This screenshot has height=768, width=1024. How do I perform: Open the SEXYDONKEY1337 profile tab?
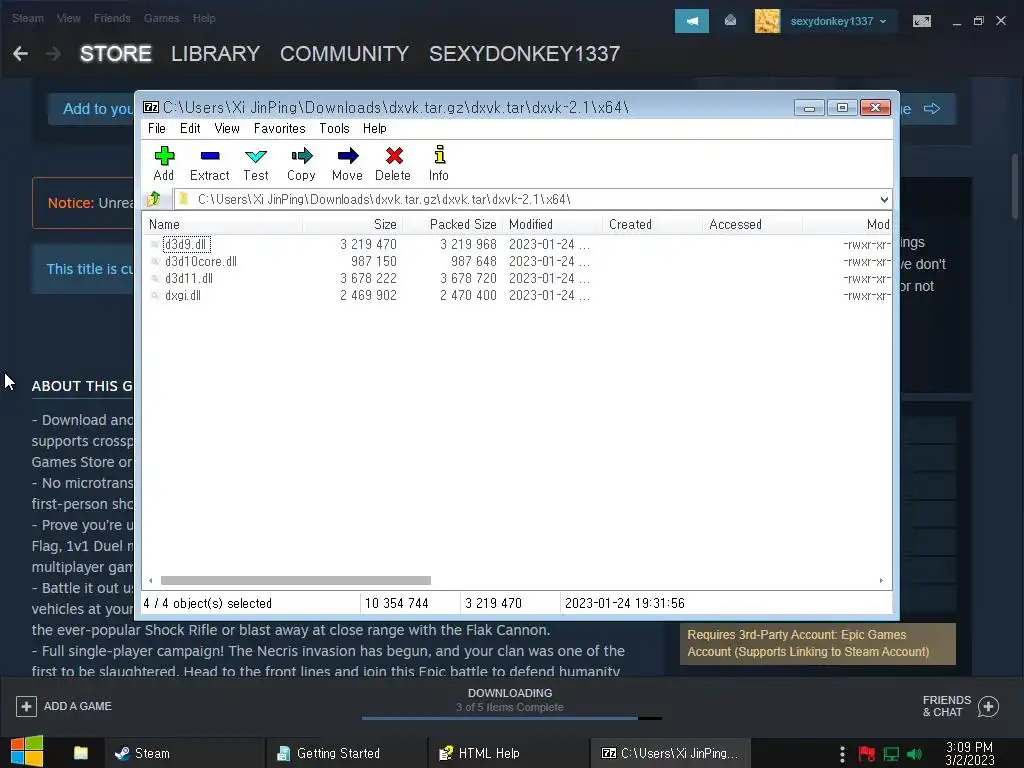click(x=524, y=54)
